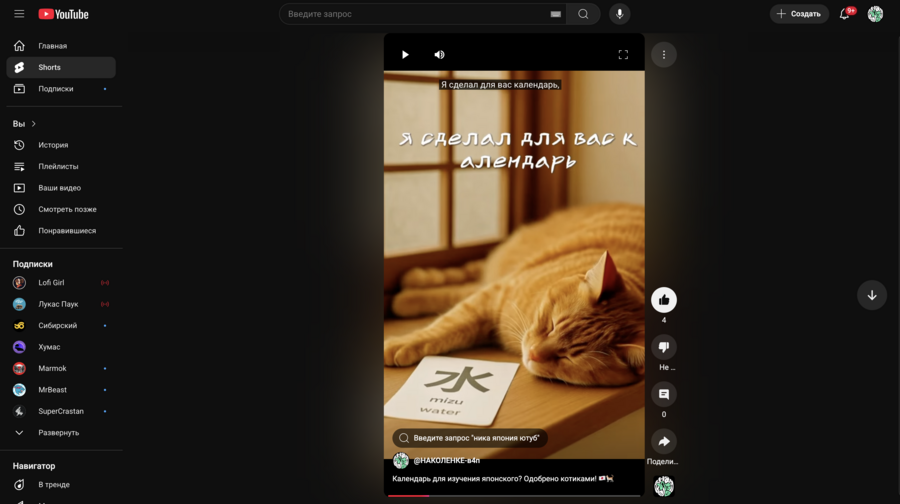Click the sleeping cat video frame
Image resolution: width=900 pixels, height=504 pixels.
(514, 264)
